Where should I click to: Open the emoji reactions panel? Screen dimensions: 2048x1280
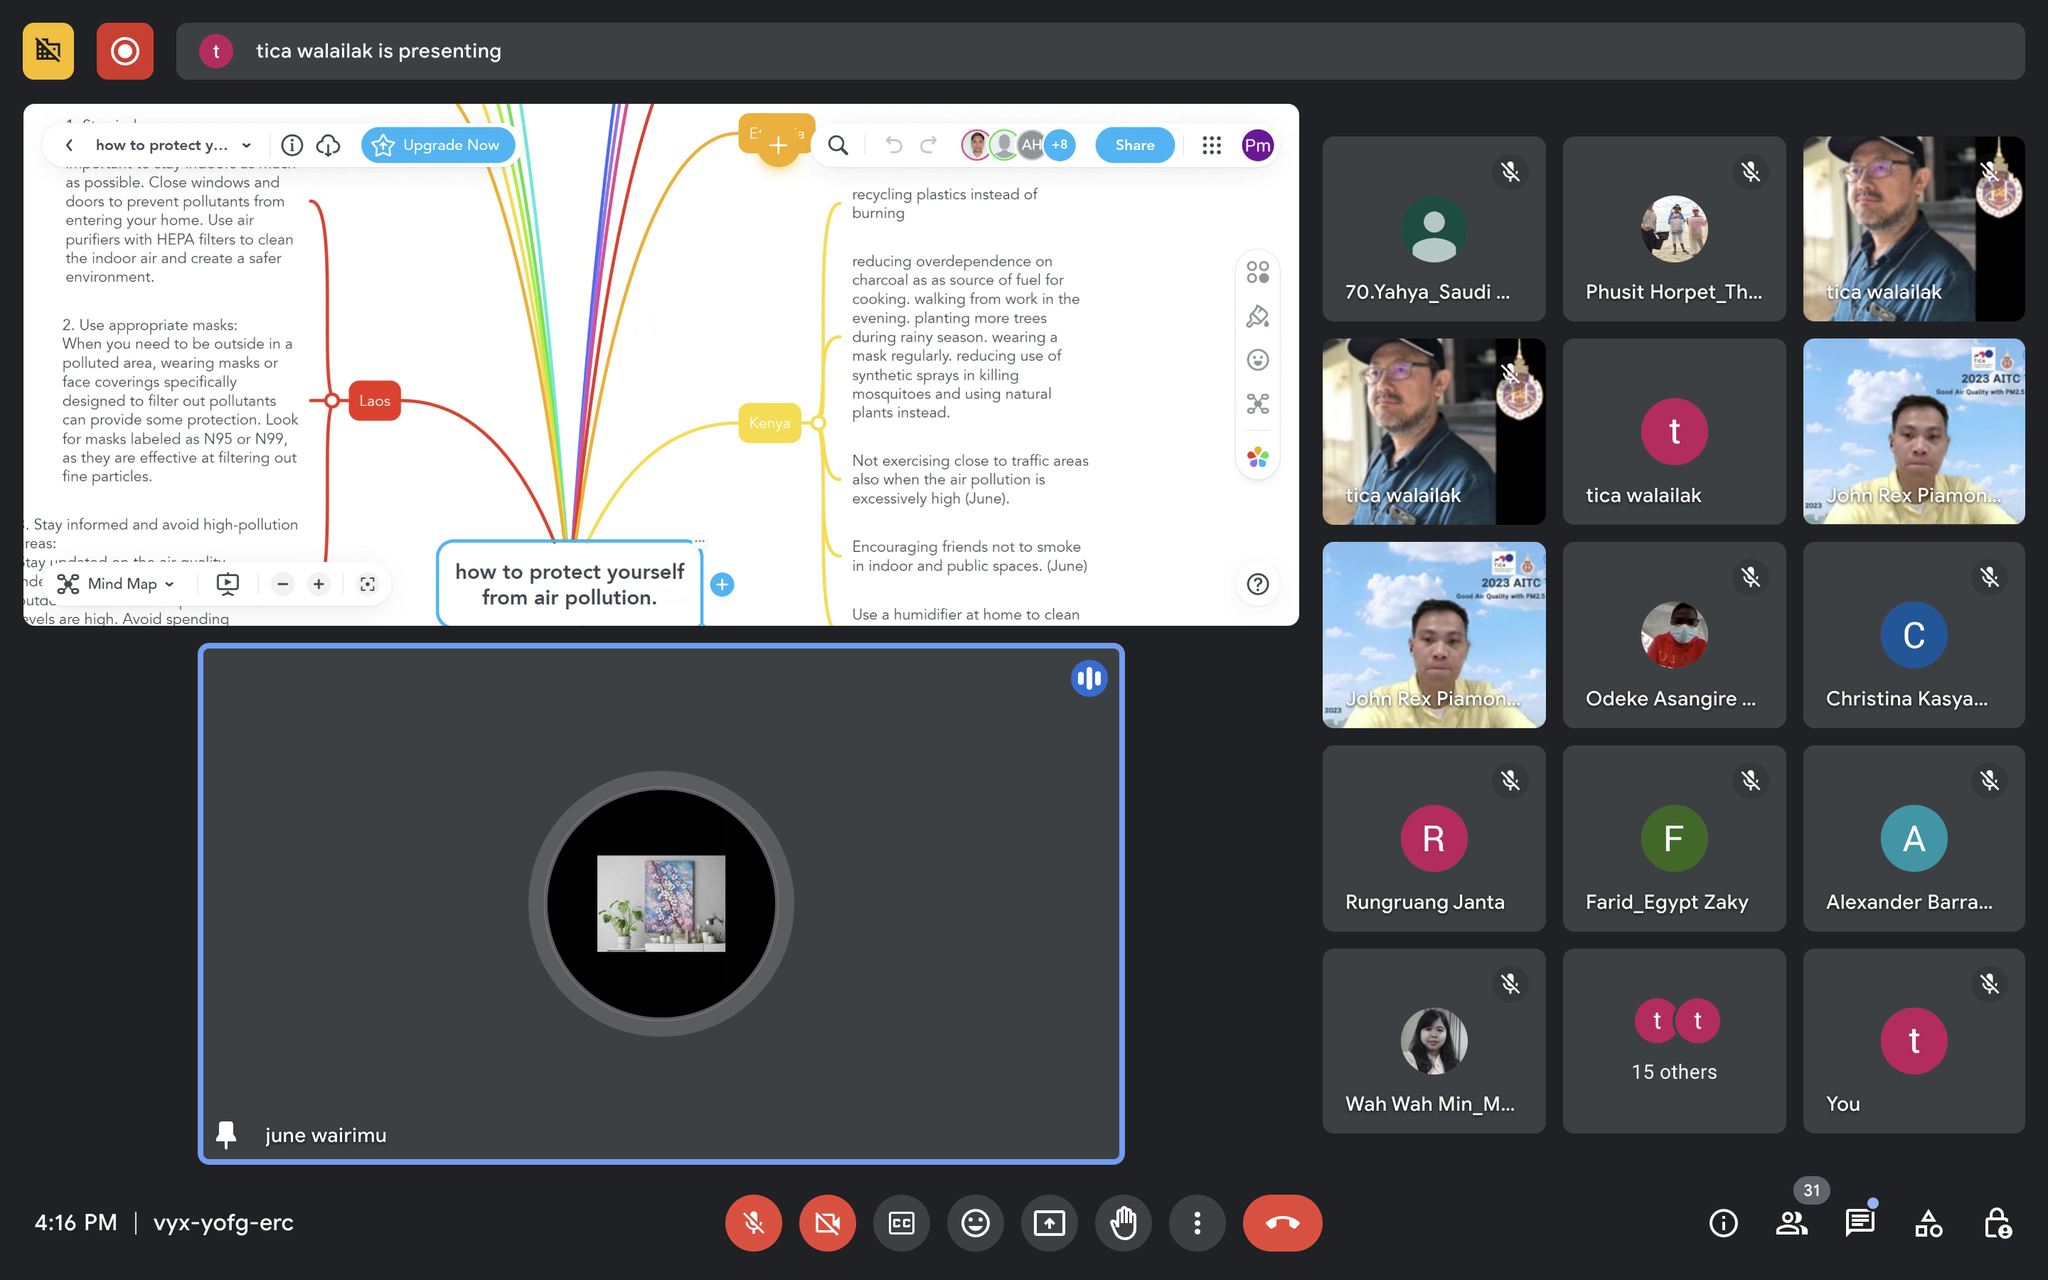pyautogui.click(x=975, y=1223)
